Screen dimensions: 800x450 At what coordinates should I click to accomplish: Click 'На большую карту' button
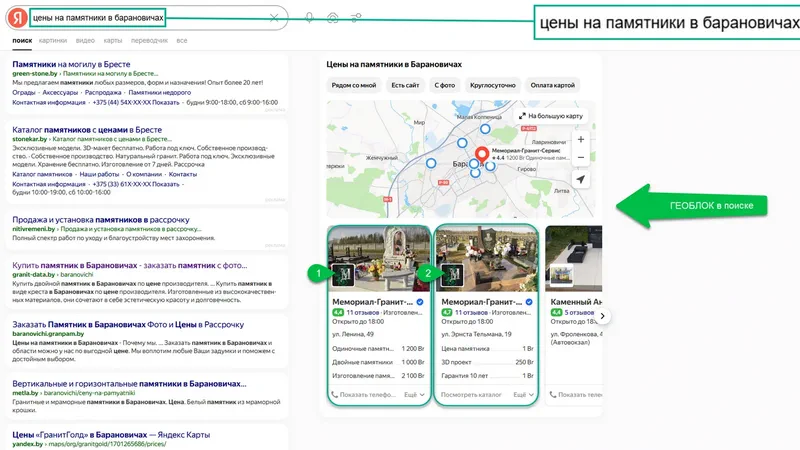click(x=550, y=116)
